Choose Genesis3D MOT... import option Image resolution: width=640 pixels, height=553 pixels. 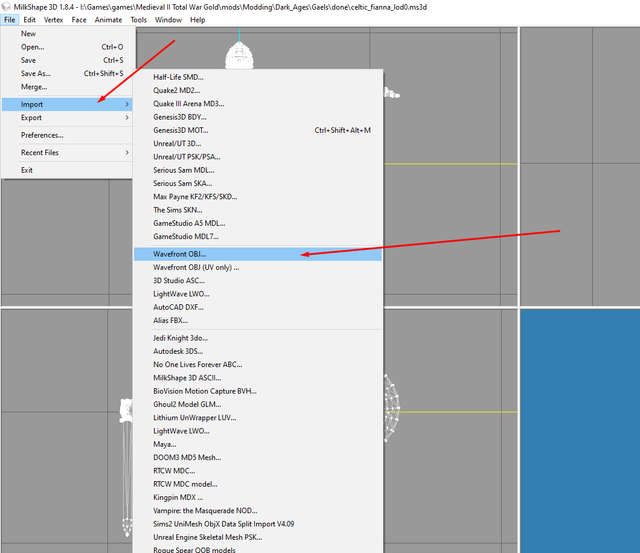point(258,130)
